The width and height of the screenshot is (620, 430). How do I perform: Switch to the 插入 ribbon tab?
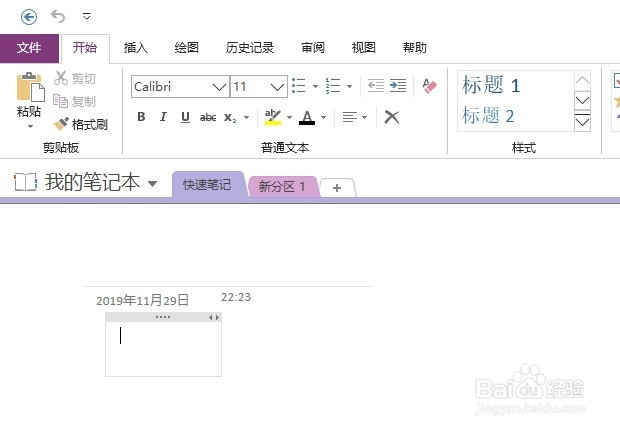(x=136, y=48)
